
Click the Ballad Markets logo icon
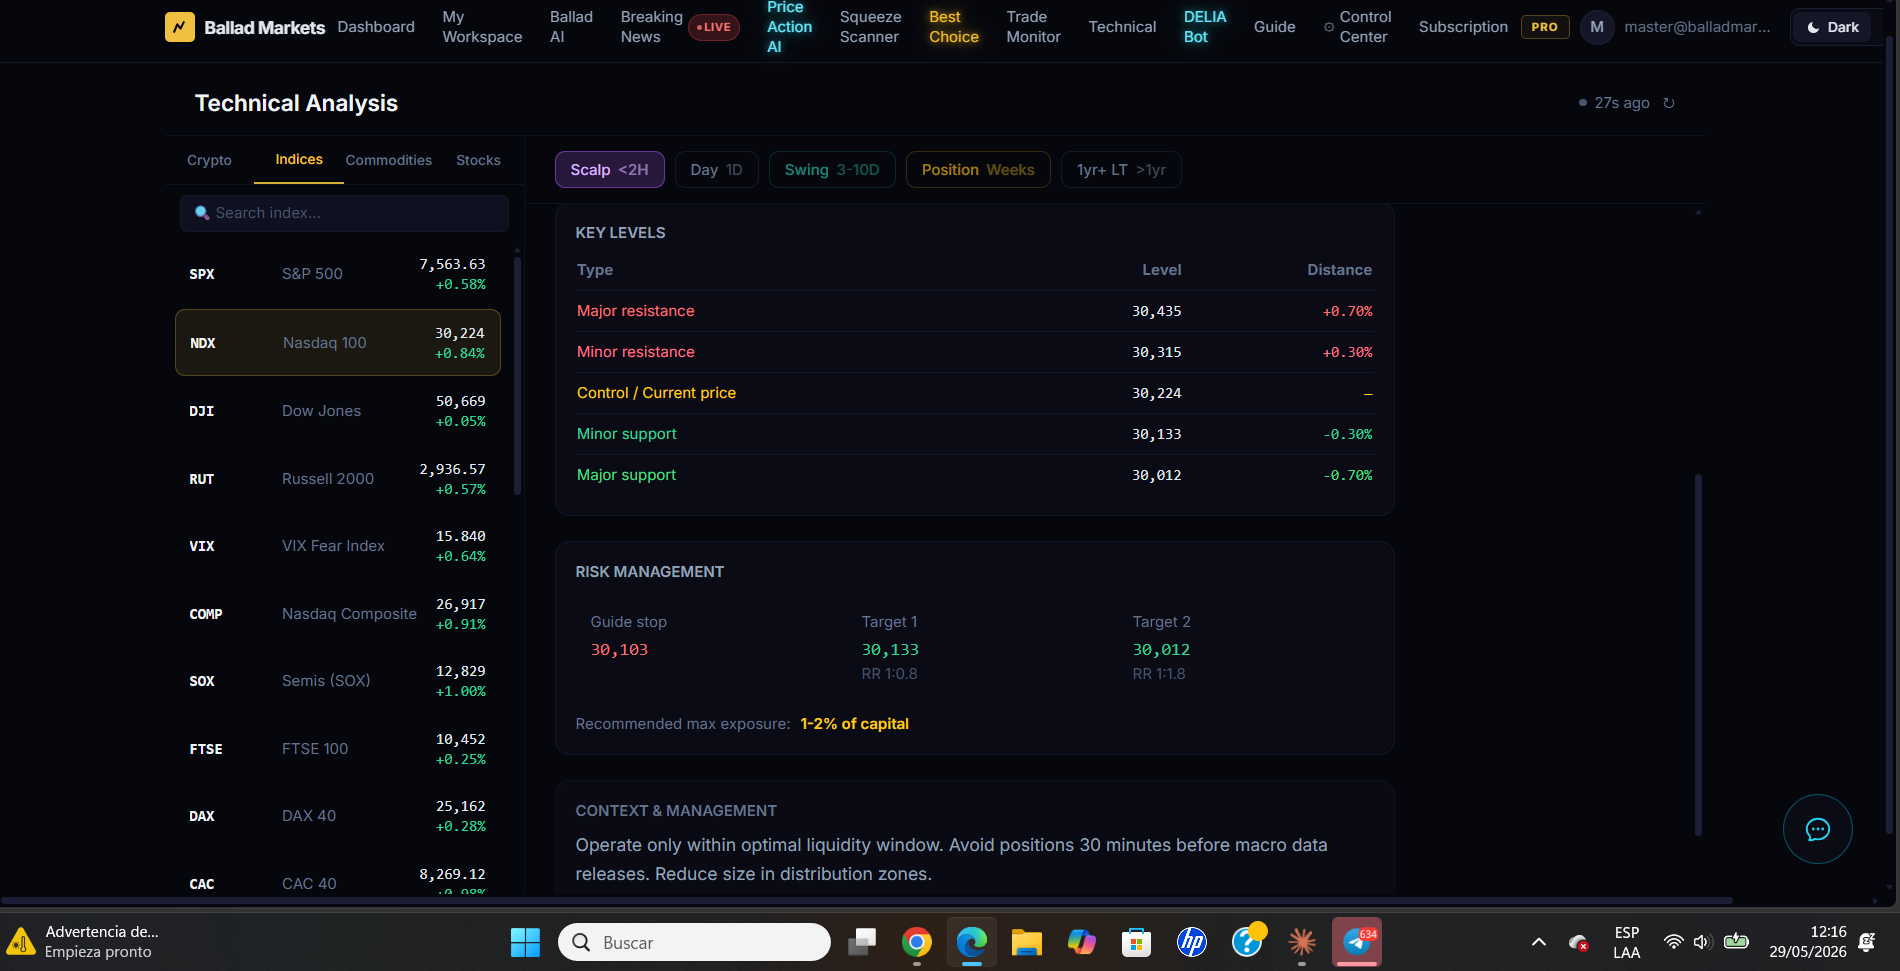coord(179,27)
